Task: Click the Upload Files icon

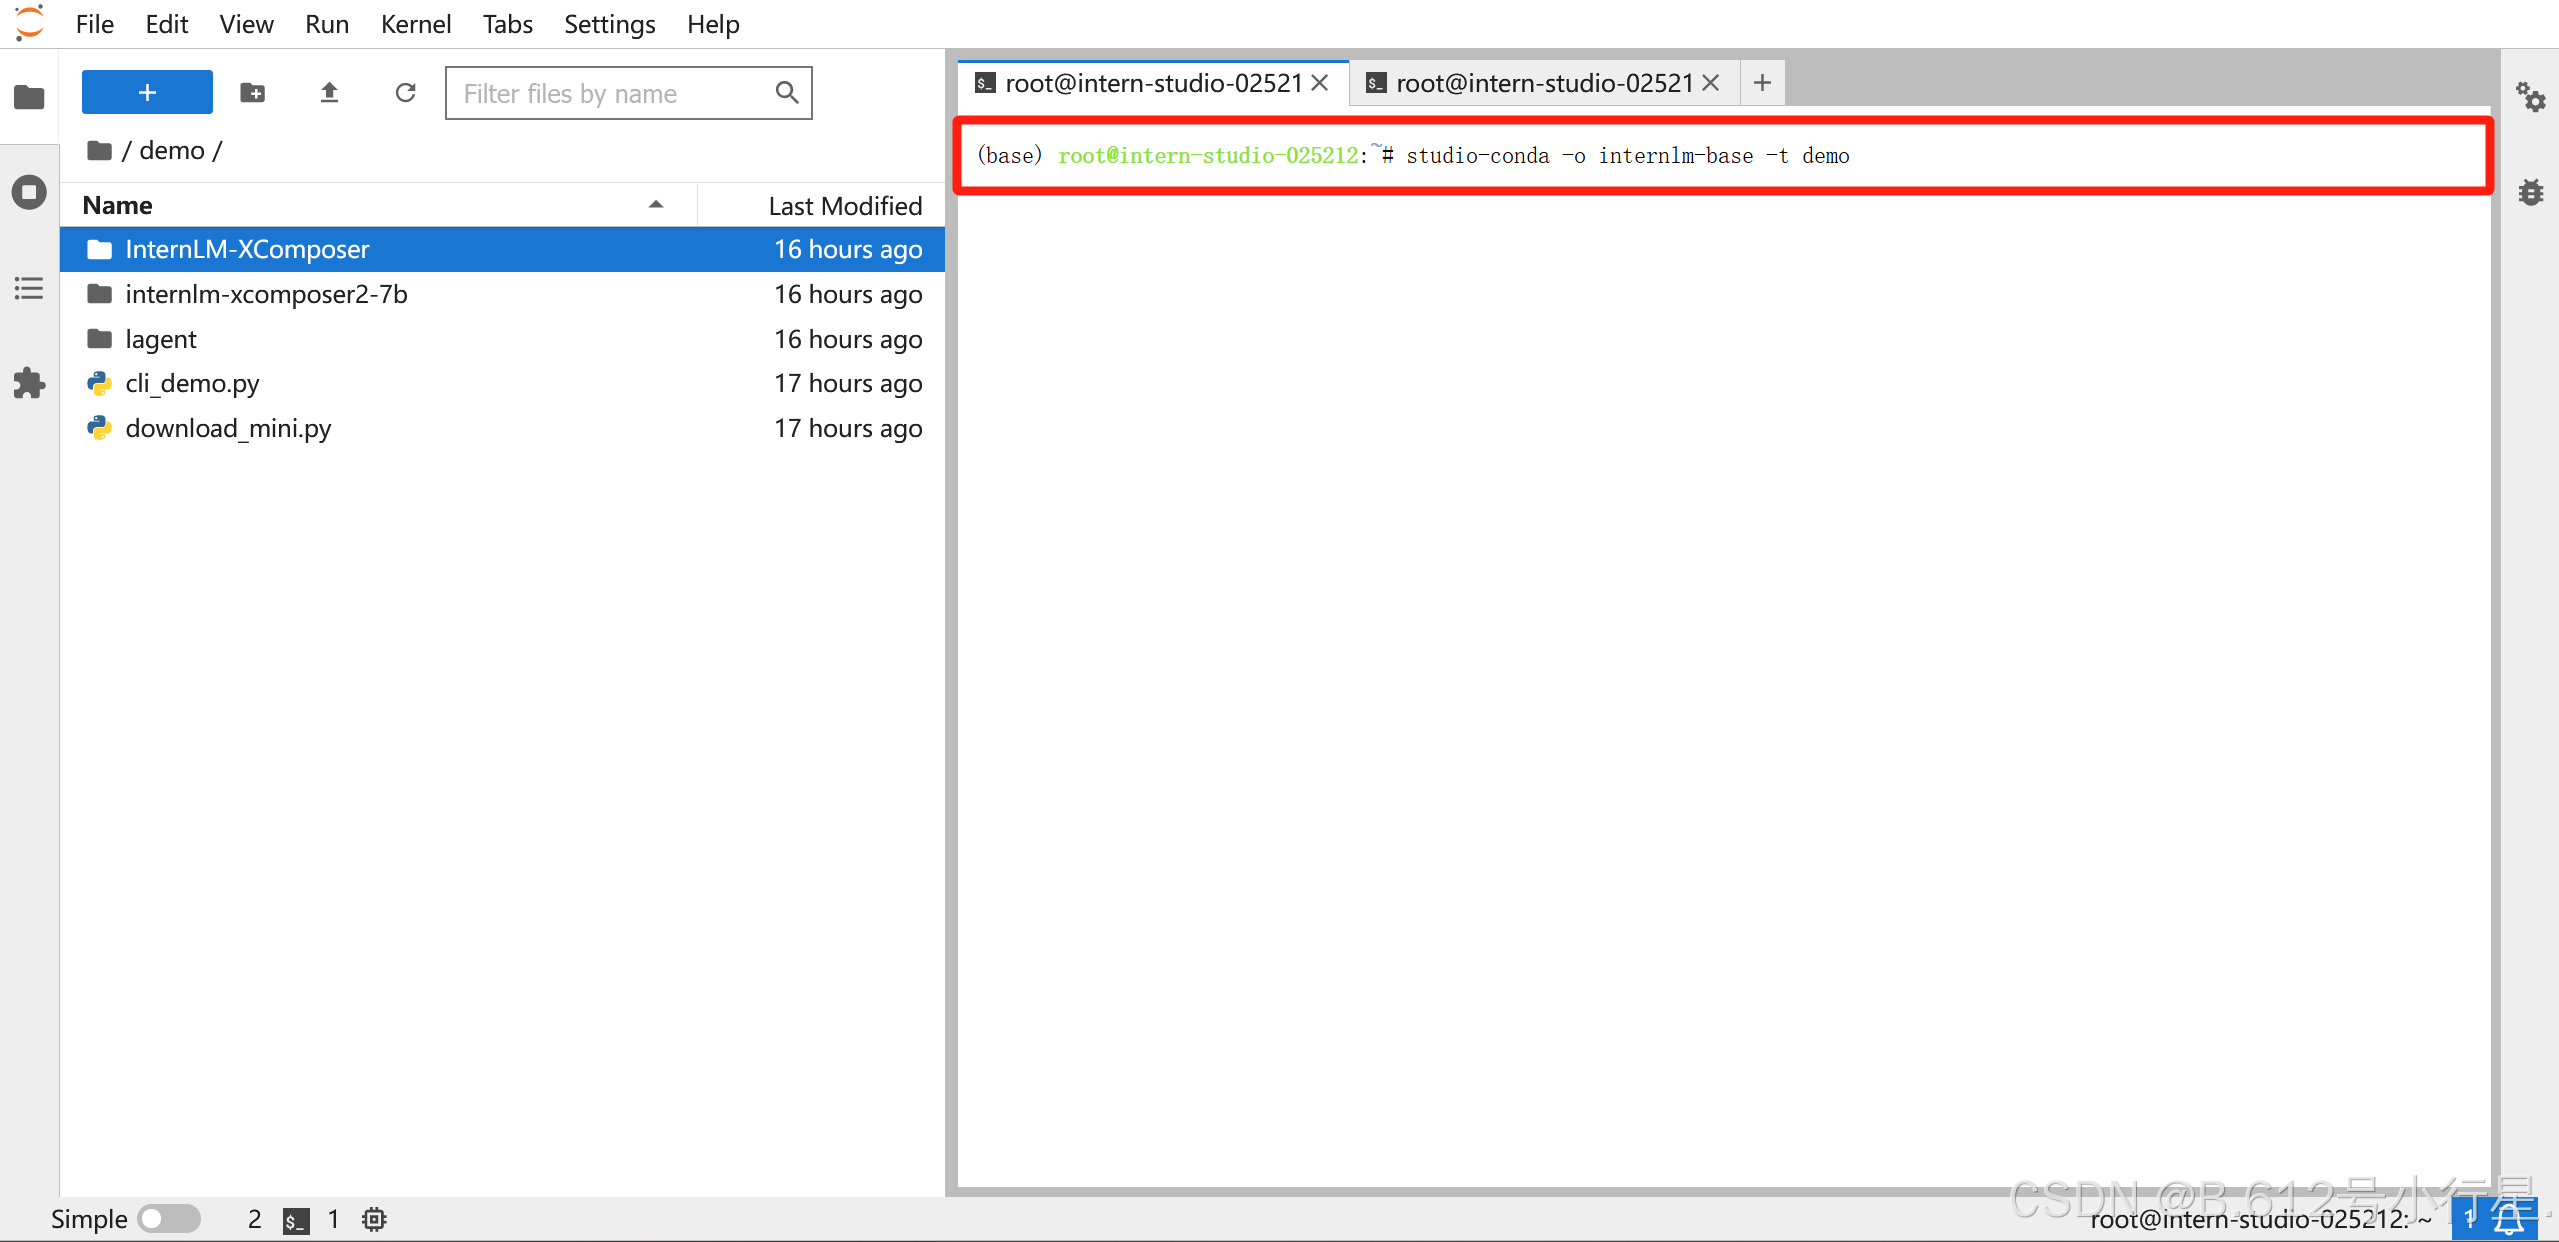Action: (x=329, y=93)
